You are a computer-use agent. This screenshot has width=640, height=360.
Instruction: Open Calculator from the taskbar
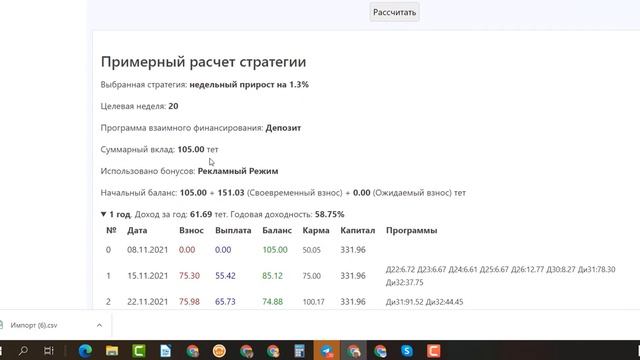300,351
